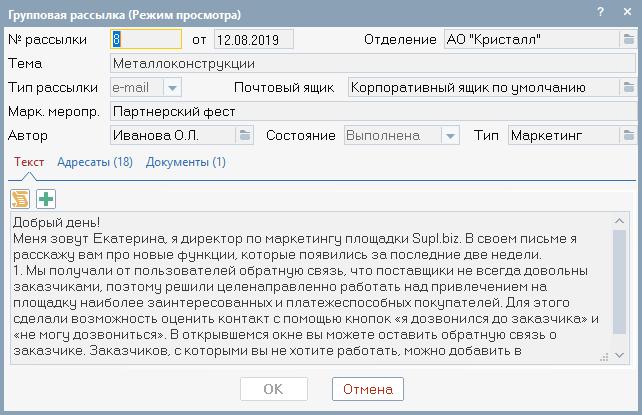Open folder picker beside Автор field
642x415 pixels.
coord(245,135)
